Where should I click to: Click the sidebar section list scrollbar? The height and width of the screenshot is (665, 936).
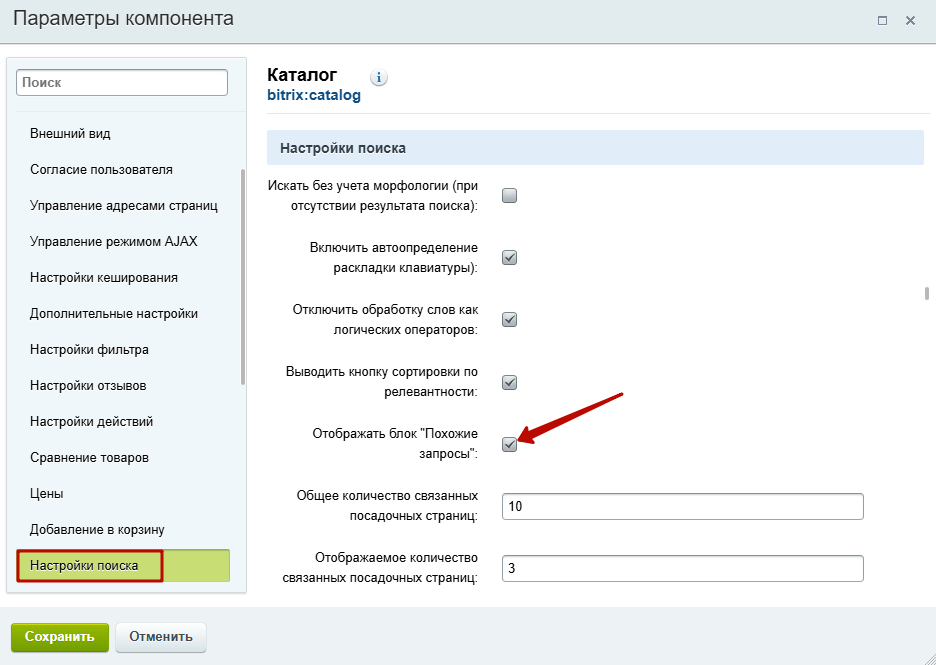coord(242,278)
